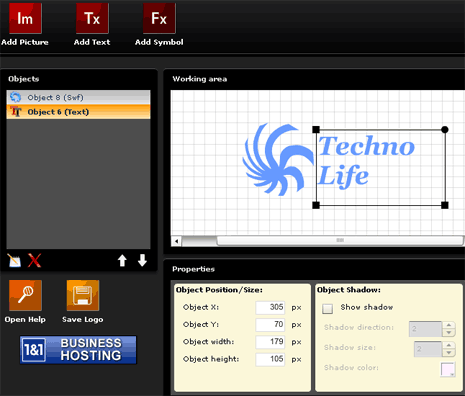Click the Save Logo floppy icon

click(x=83, y=295)
